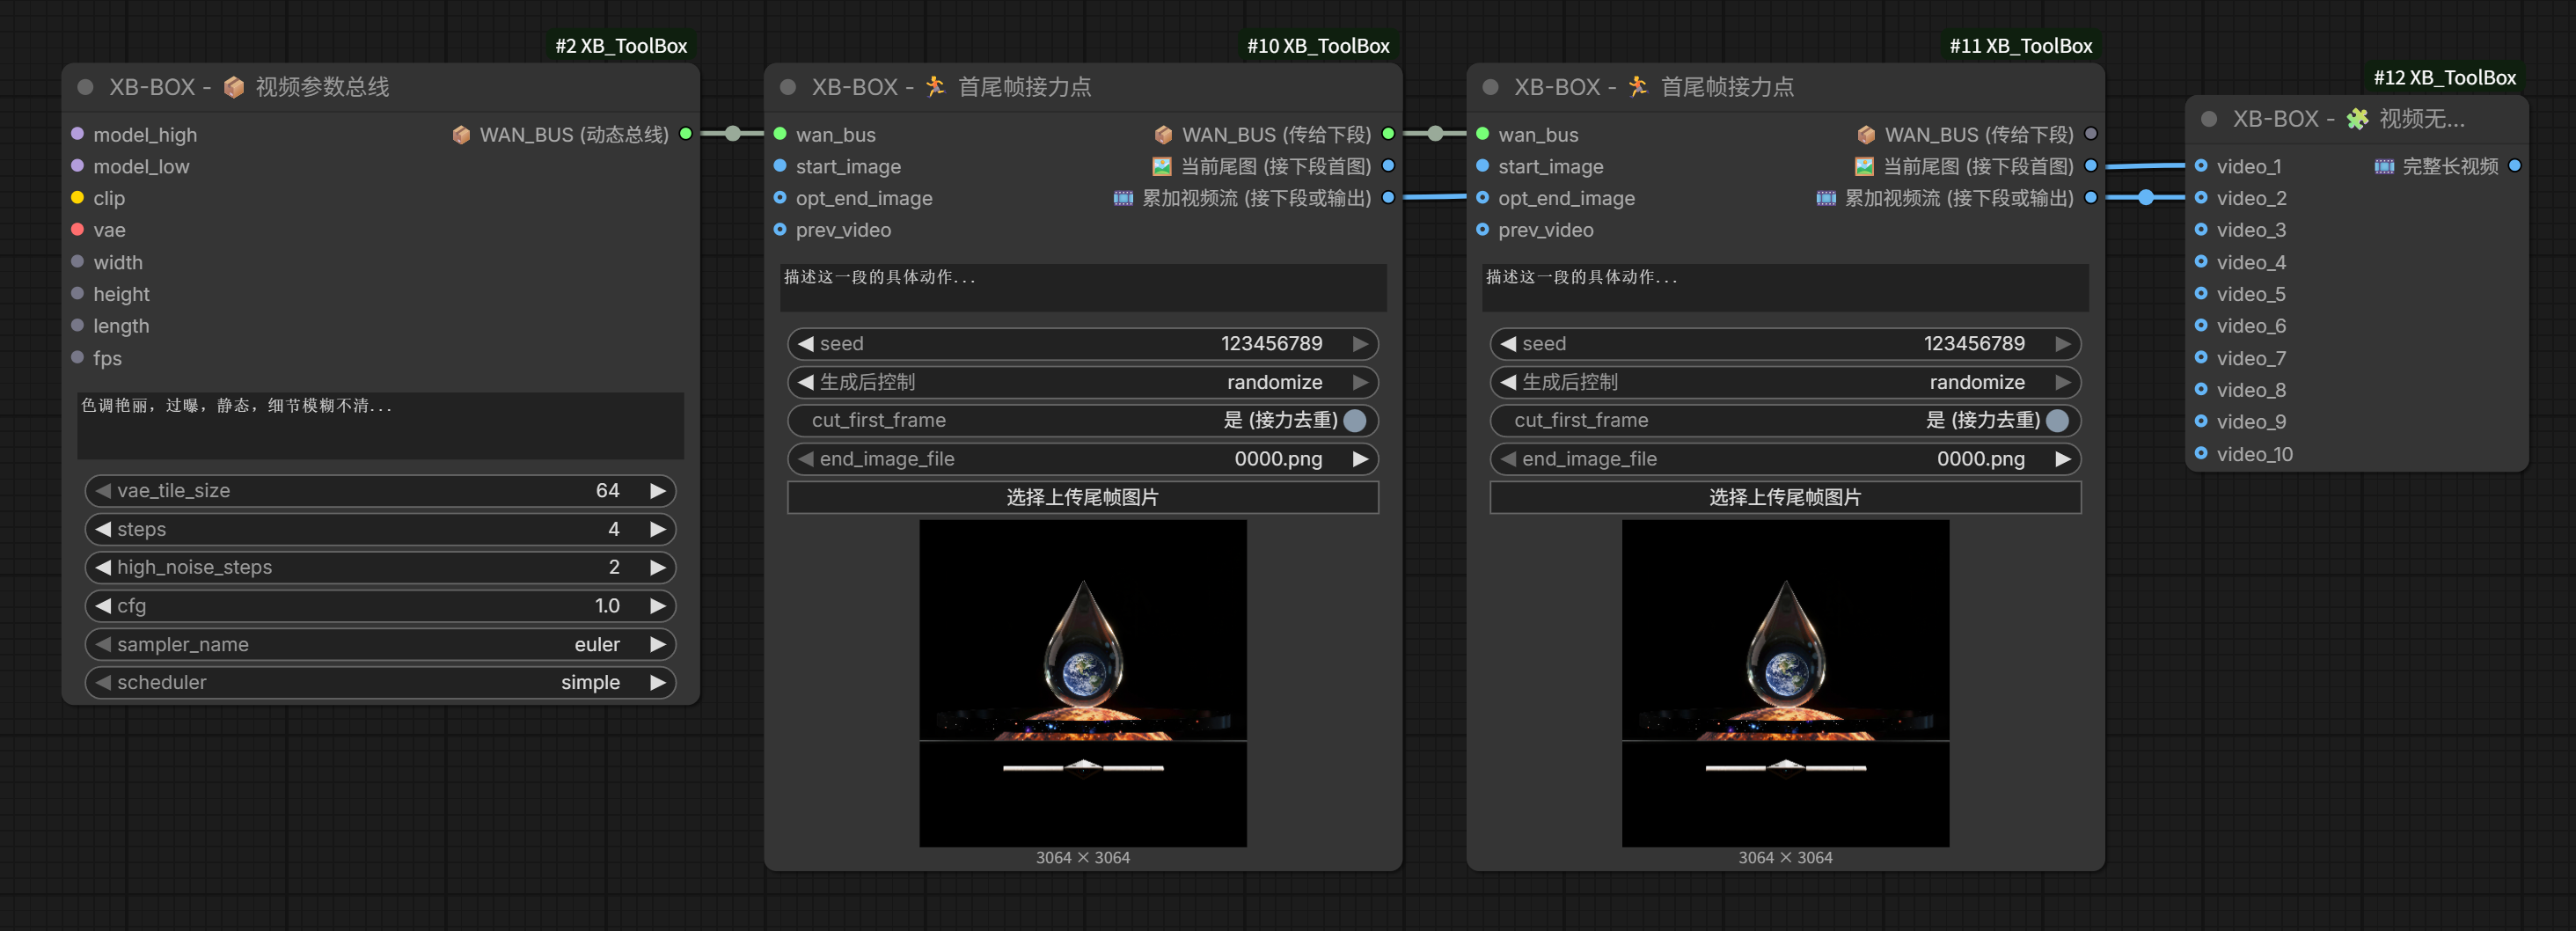Click the video_3 input socket

2201,230
